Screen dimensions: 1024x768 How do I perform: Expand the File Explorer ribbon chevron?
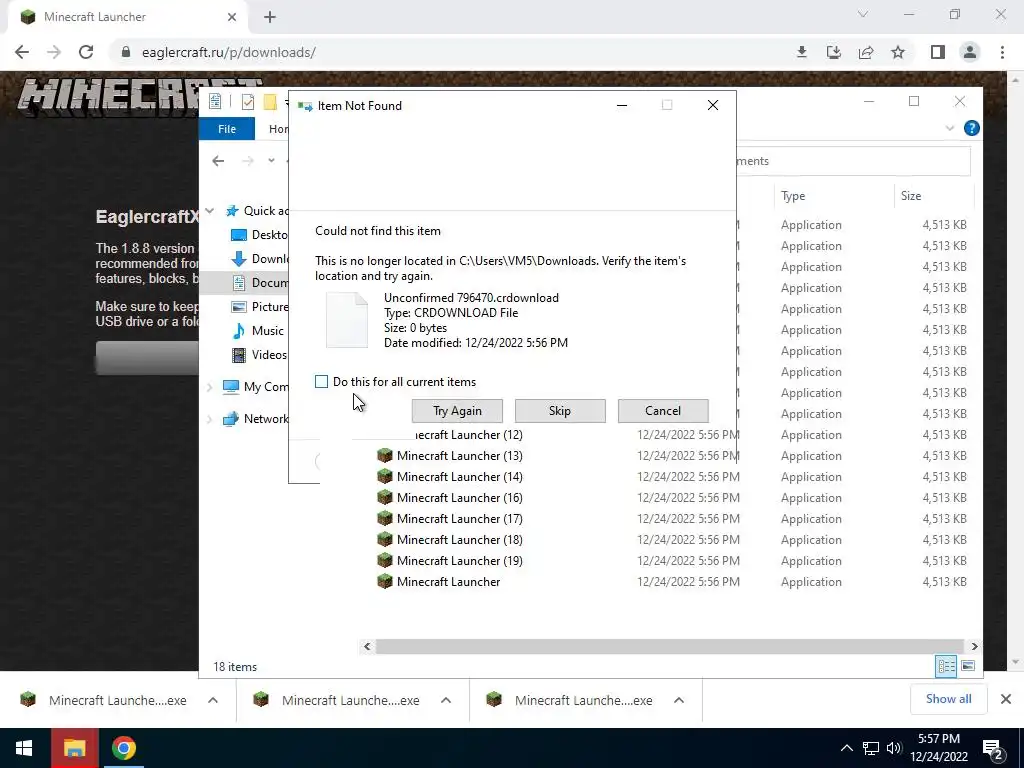click(950, 128)
